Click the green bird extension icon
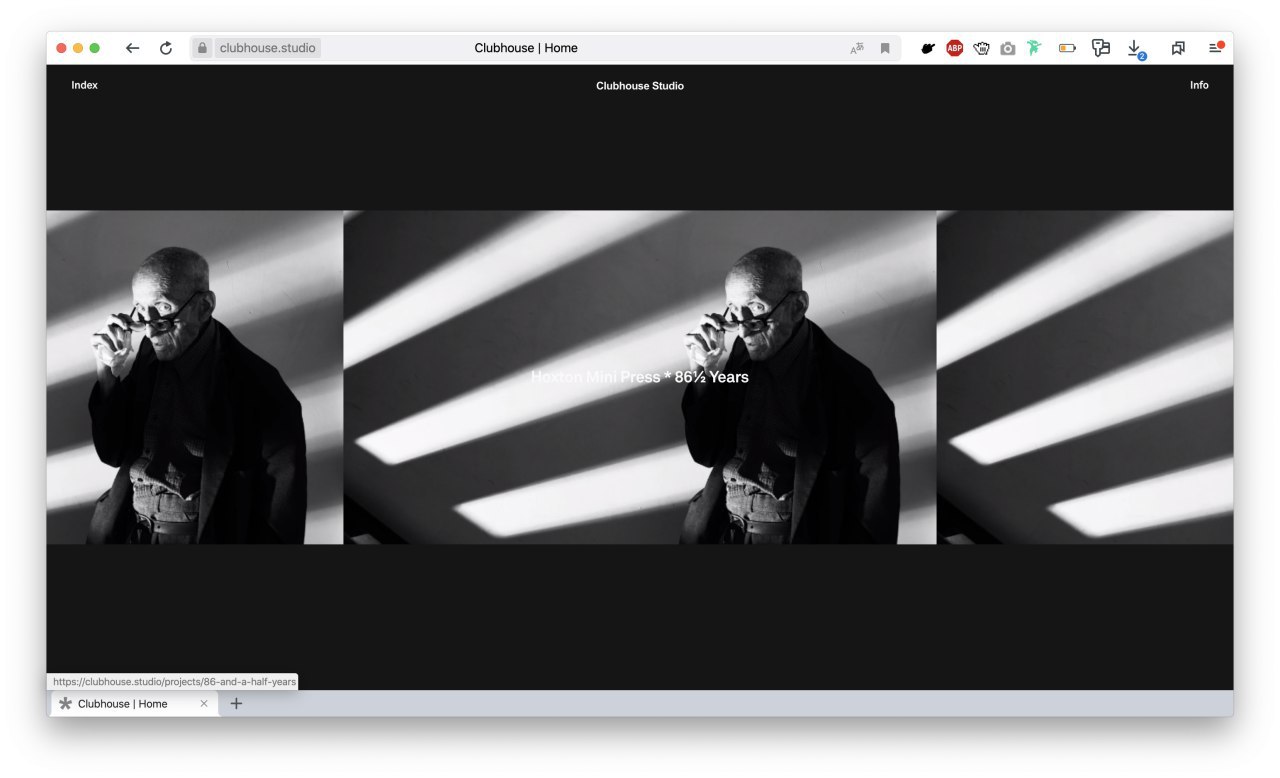Viewport: 1280px width, 778px height. (1034, 48)
